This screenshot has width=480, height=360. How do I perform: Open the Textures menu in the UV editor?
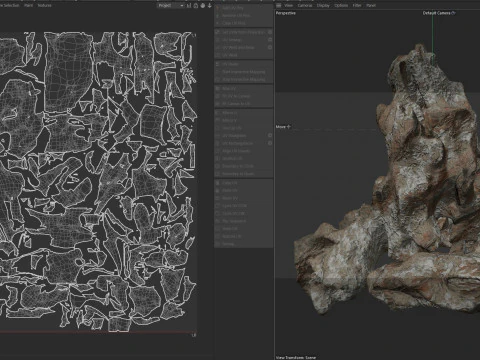44,5
